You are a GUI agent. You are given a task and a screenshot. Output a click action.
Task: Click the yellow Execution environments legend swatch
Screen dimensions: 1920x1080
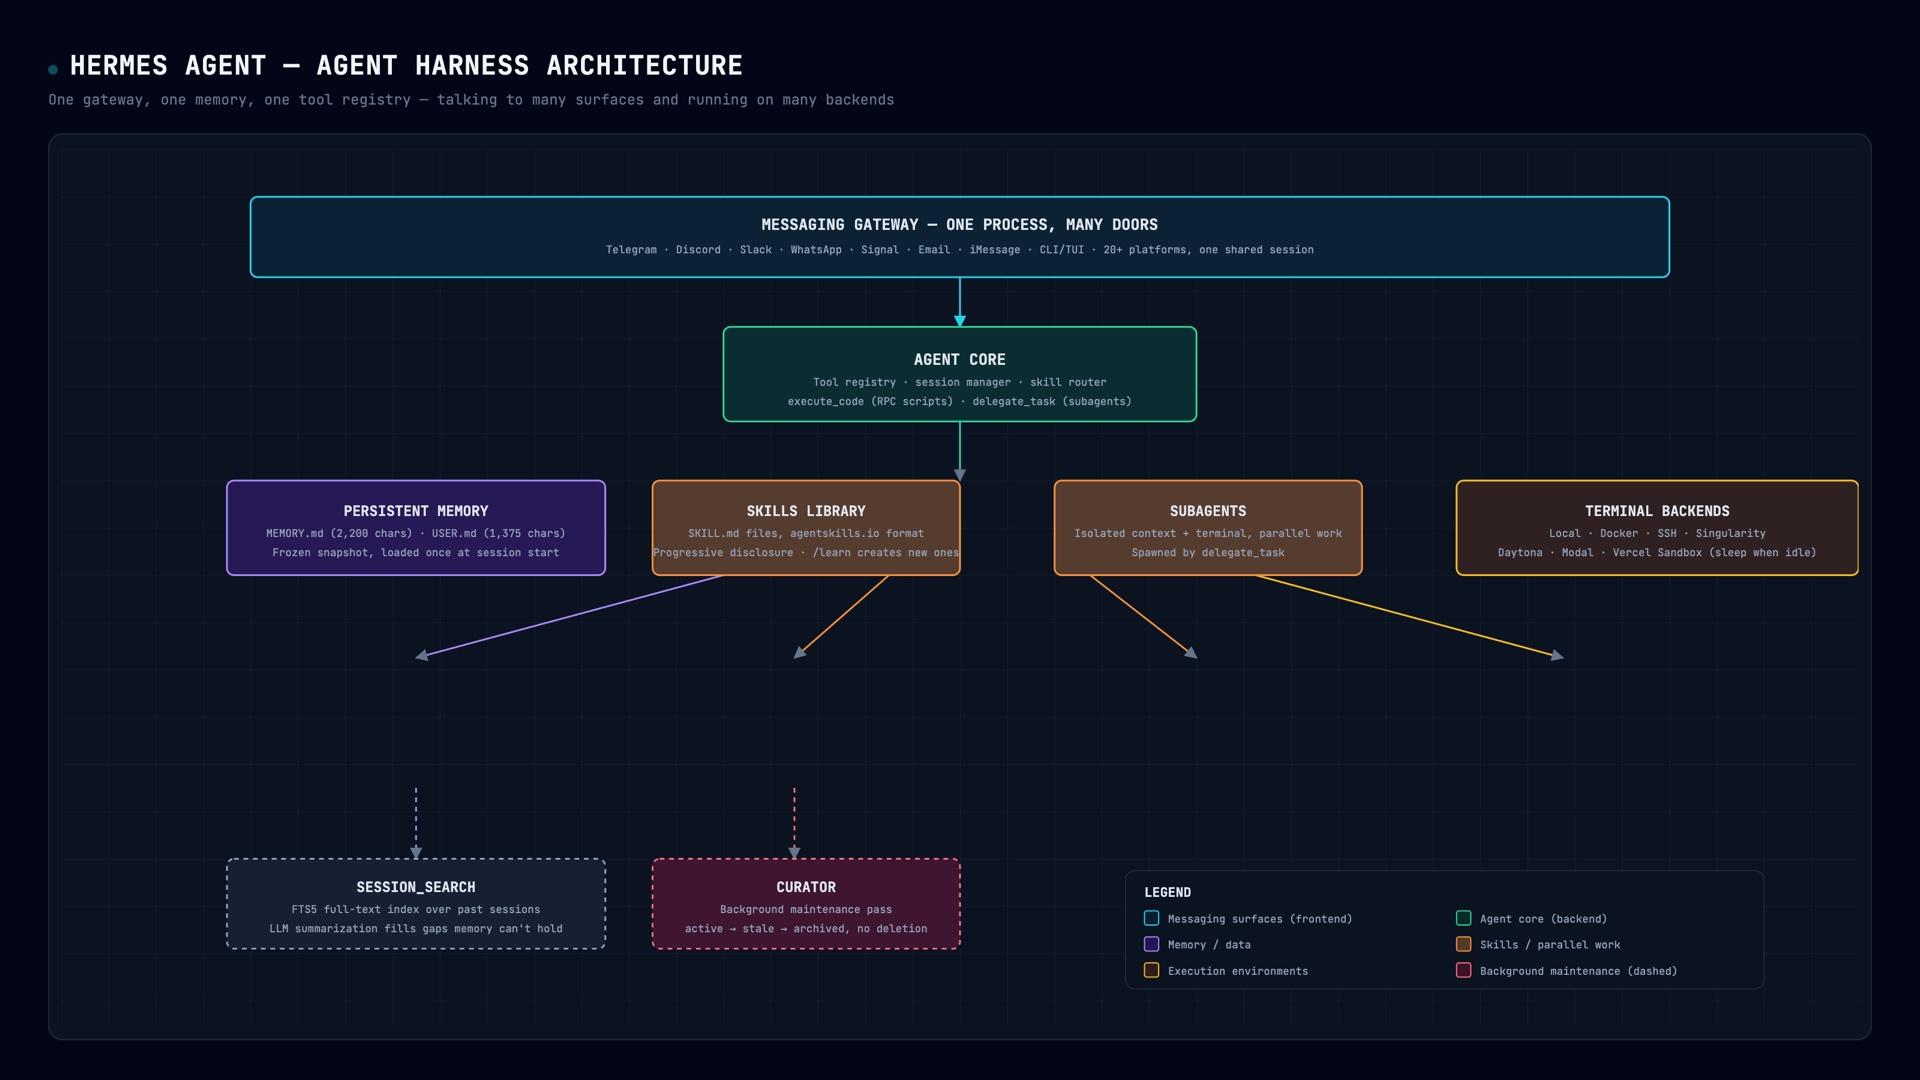pyautogui.click(x=1152, y=970)
